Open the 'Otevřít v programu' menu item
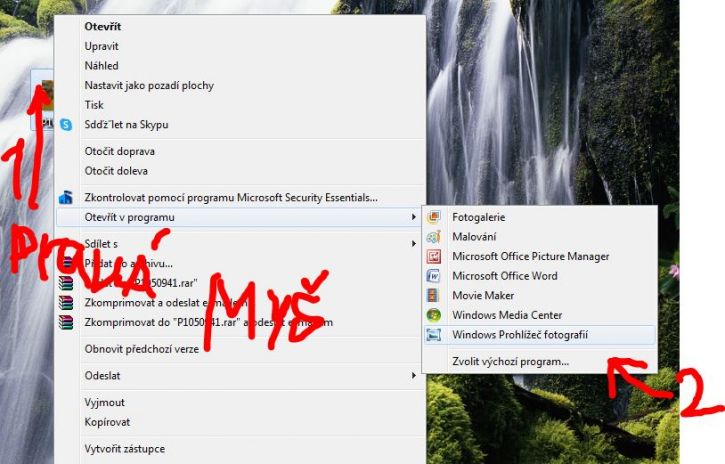 click(x=240, y=217)
